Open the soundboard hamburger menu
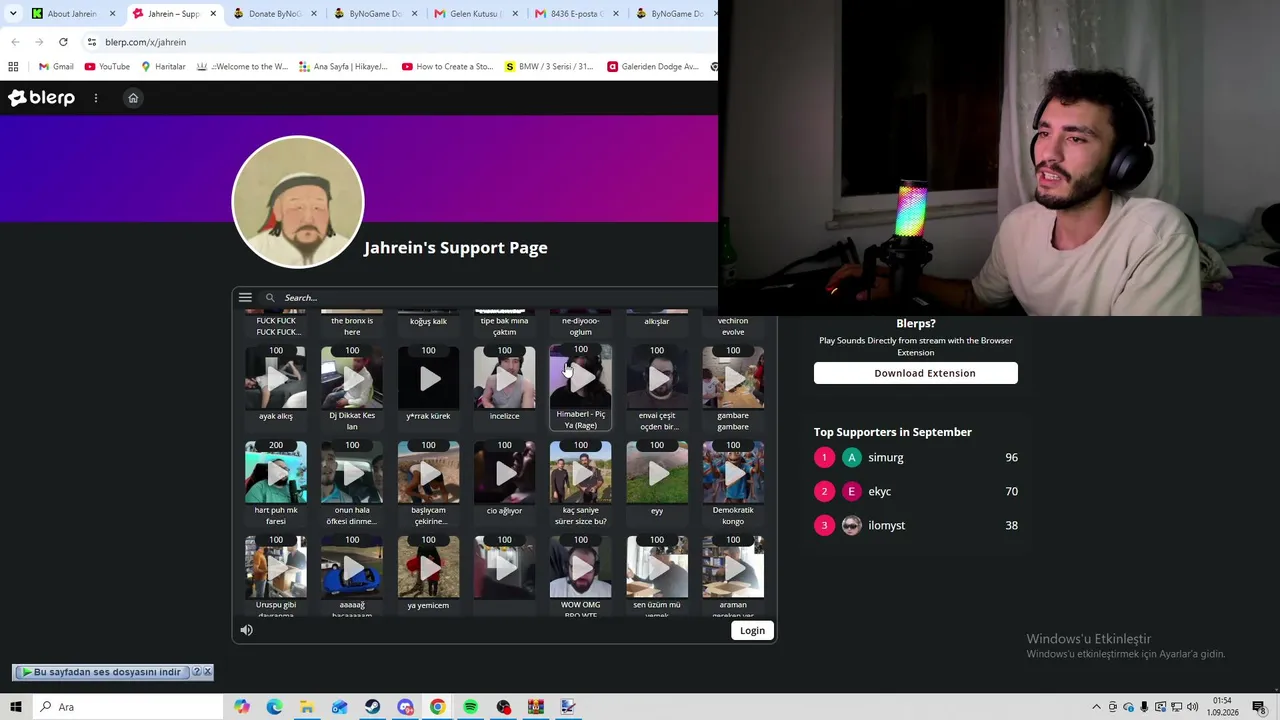The image size is (1280, 720). coord(245,297)
